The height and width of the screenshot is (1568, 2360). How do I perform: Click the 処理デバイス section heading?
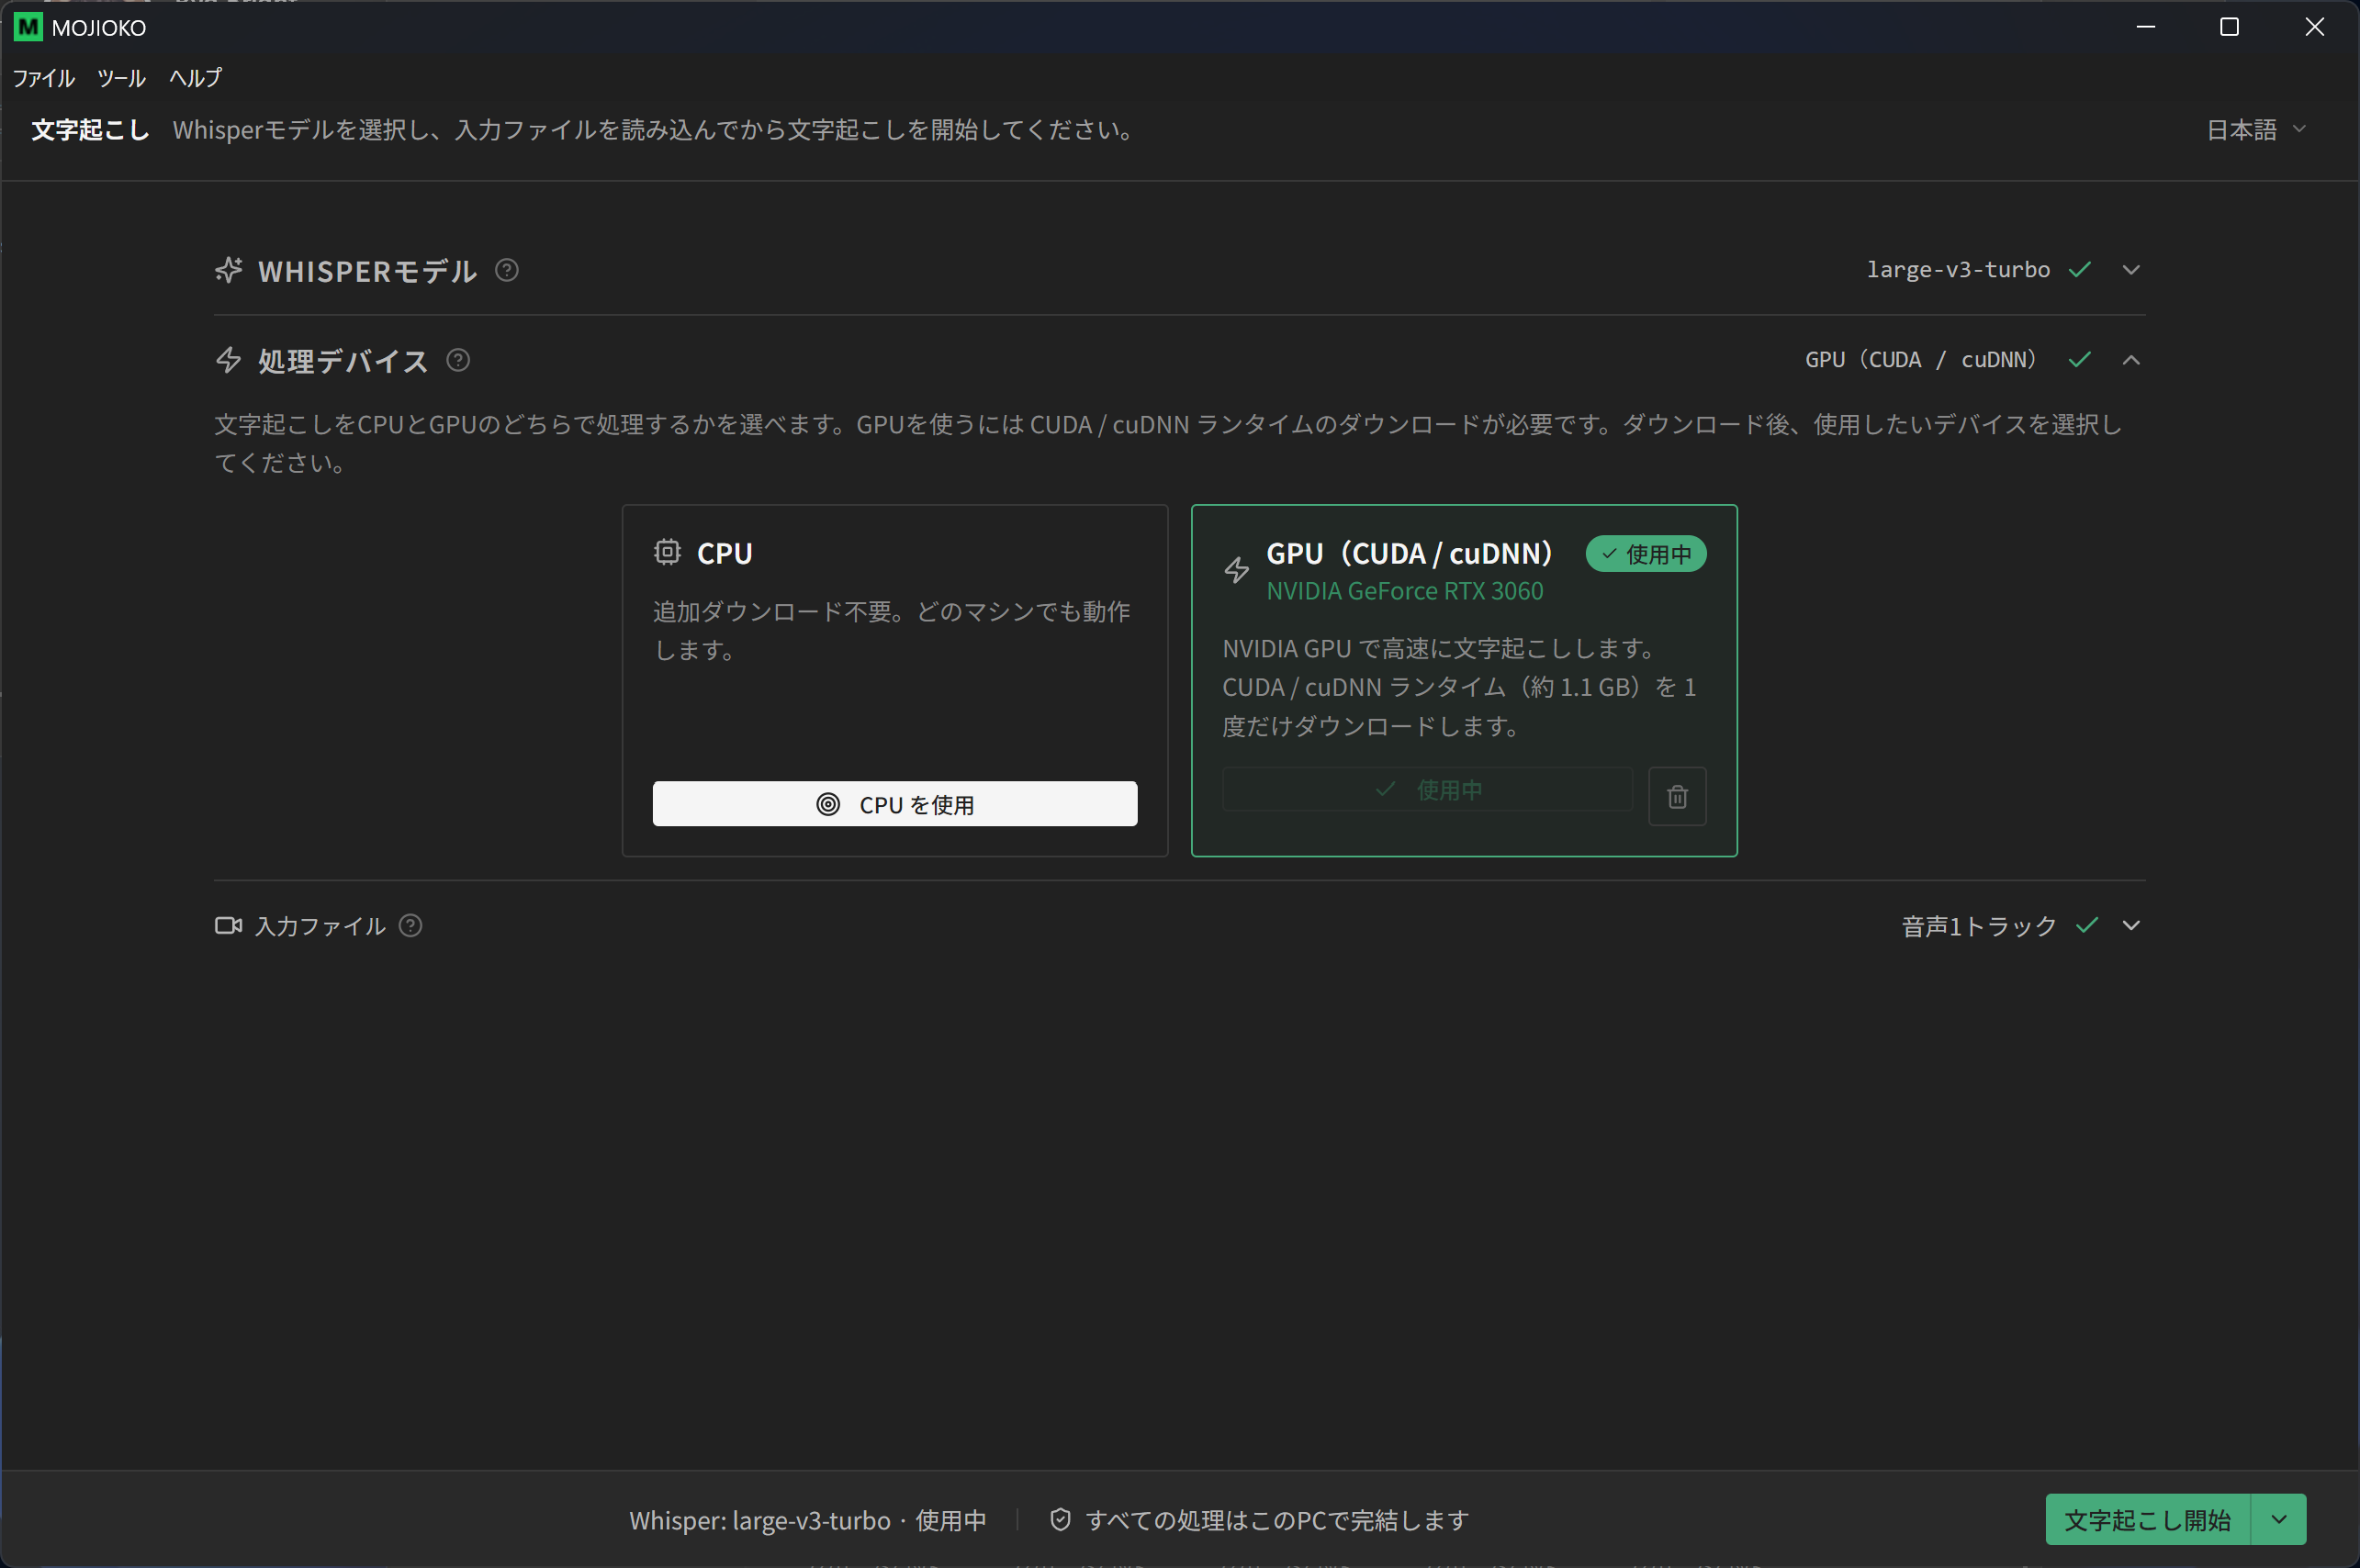[x=343, y=361]
